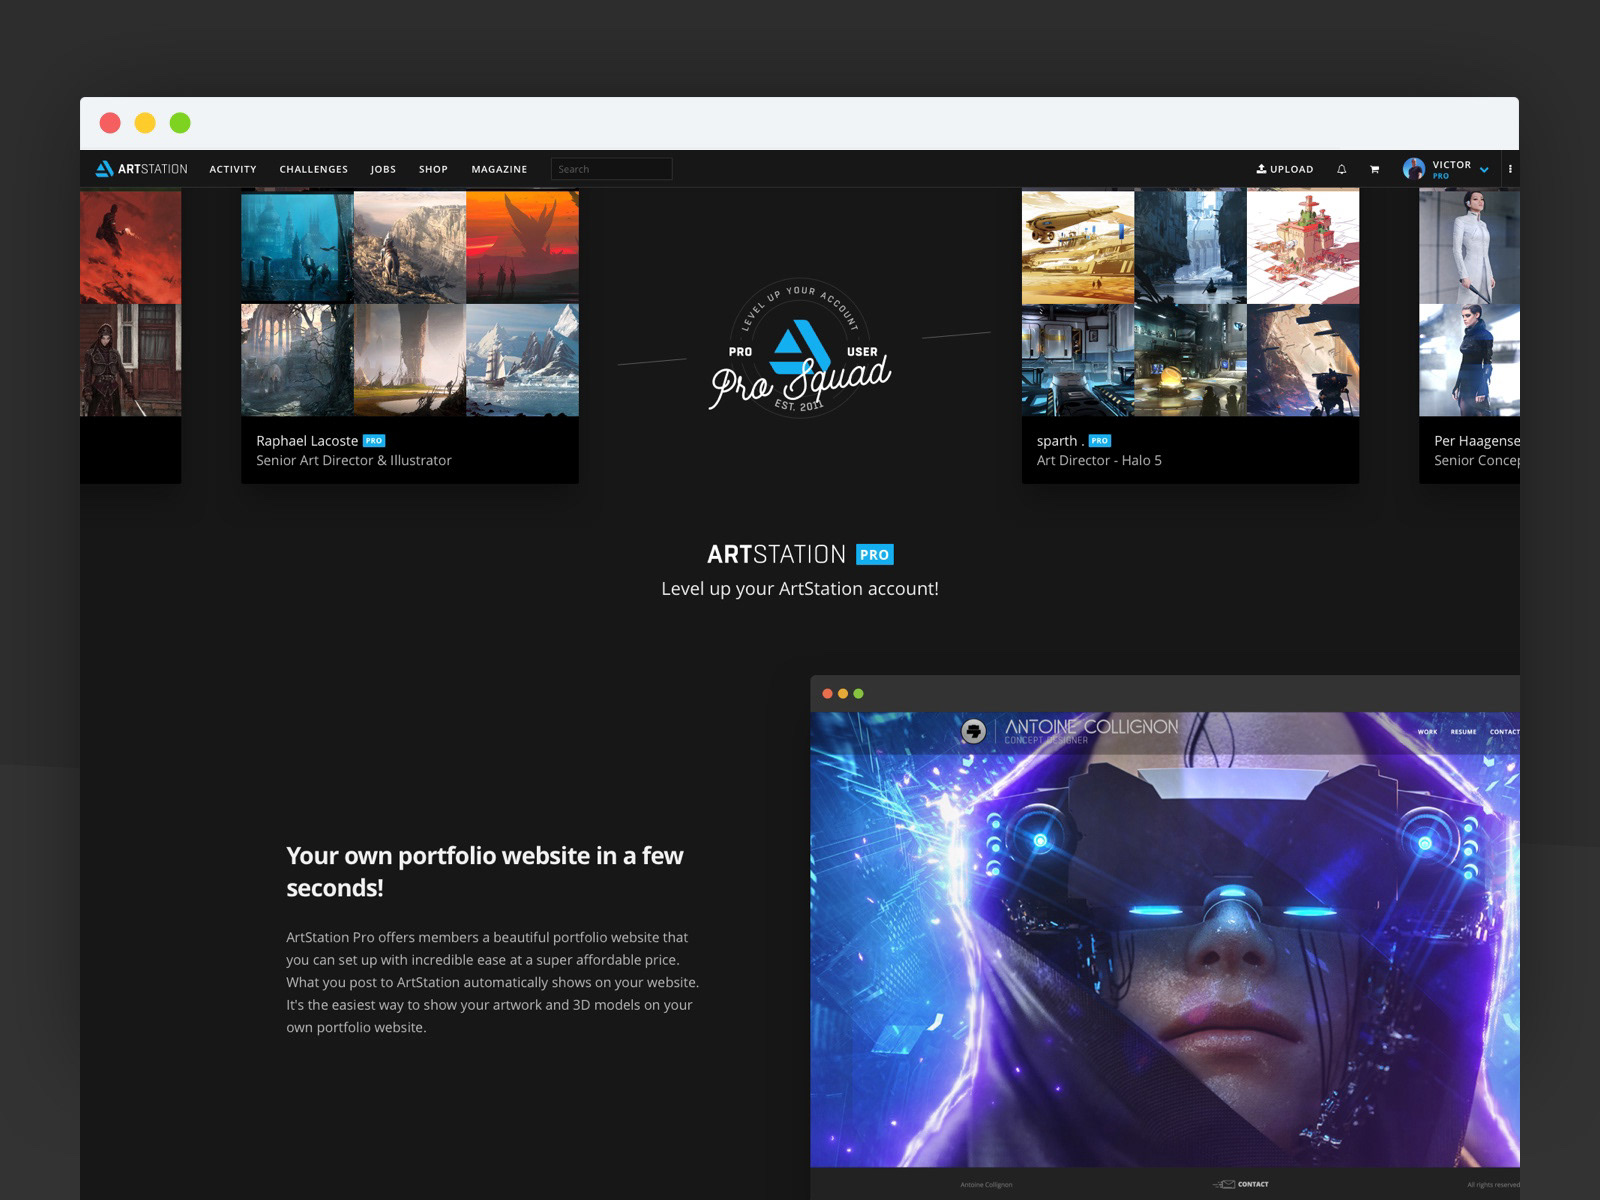Click the green maximize button of the main window
The width and height of the screenshot is (1600, 1200).
(180, 123)
